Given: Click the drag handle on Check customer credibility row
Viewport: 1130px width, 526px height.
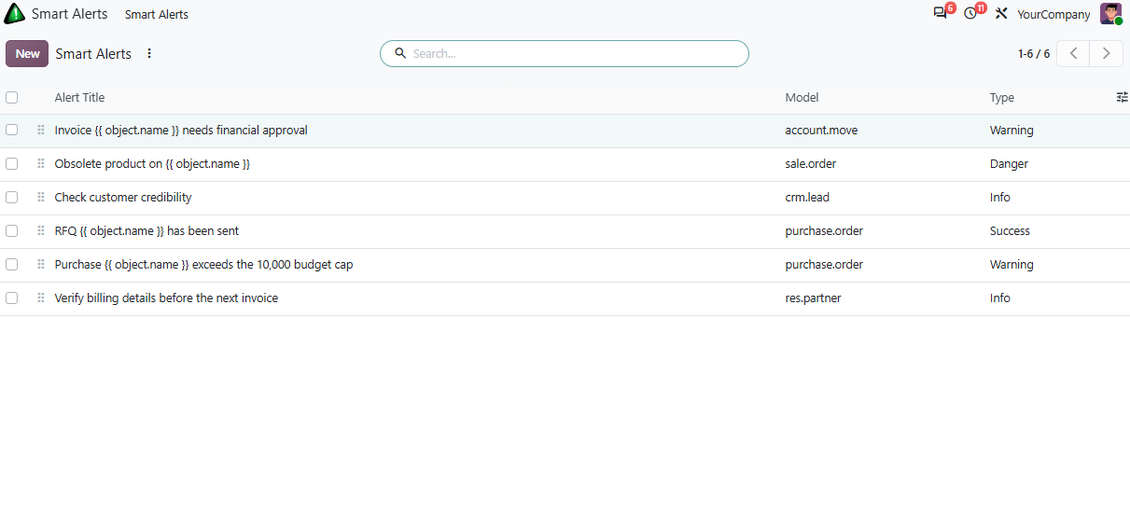Looking at the screenshot, I should tap(40, 197).
